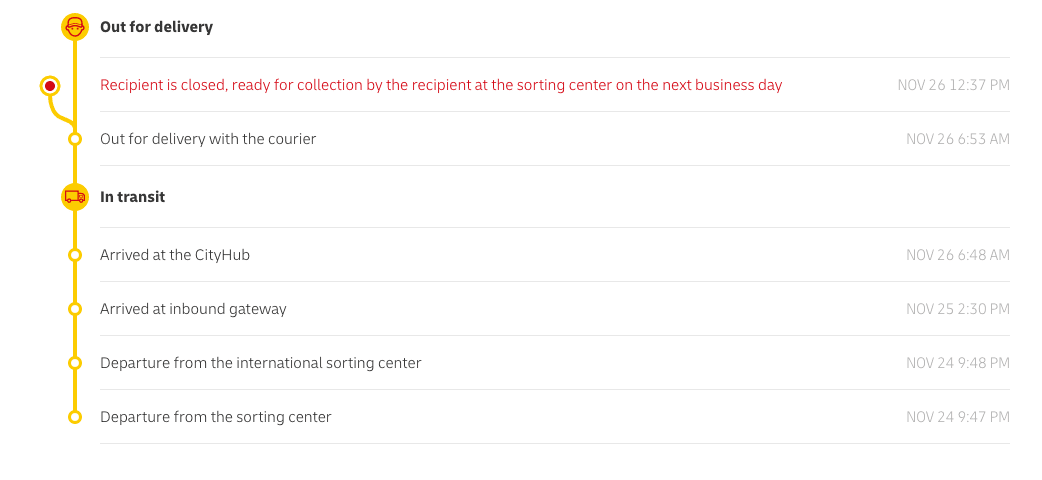
Task: Select the In transit heading
Action: pos(132,197)
